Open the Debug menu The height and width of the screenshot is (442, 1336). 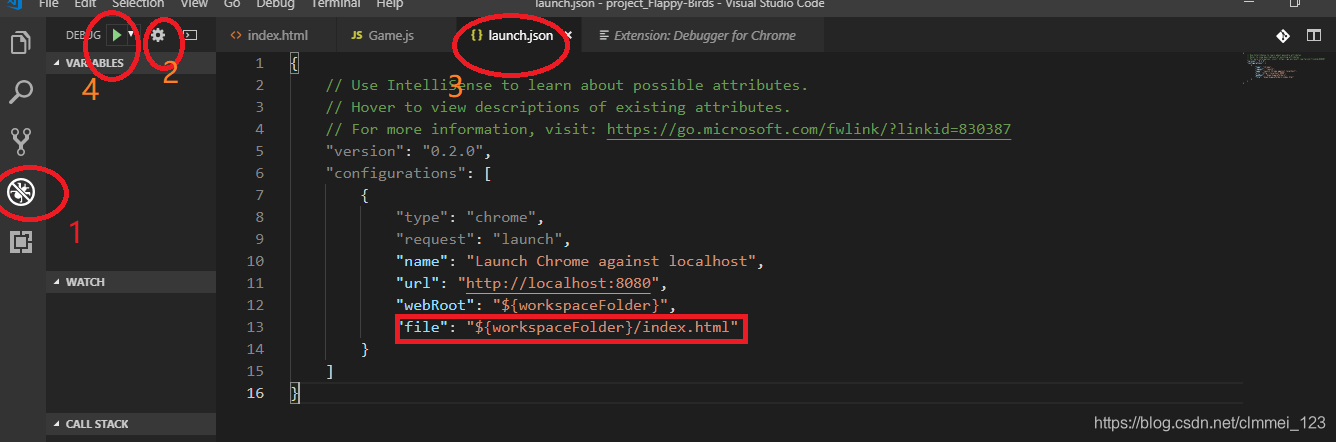pyautogui.click(x=274, y=4)
